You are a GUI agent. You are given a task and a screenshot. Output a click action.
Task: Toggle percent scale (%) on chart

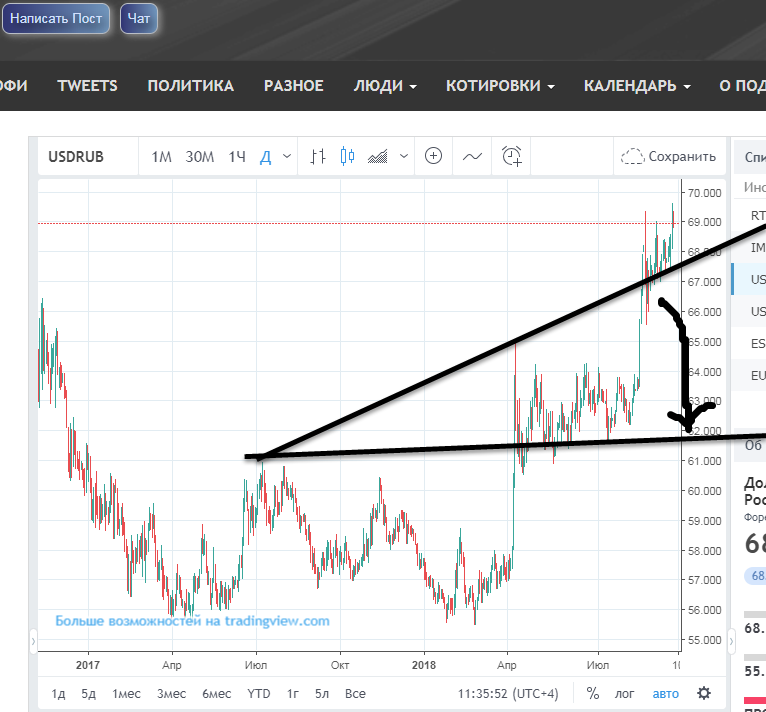[593, 693]
